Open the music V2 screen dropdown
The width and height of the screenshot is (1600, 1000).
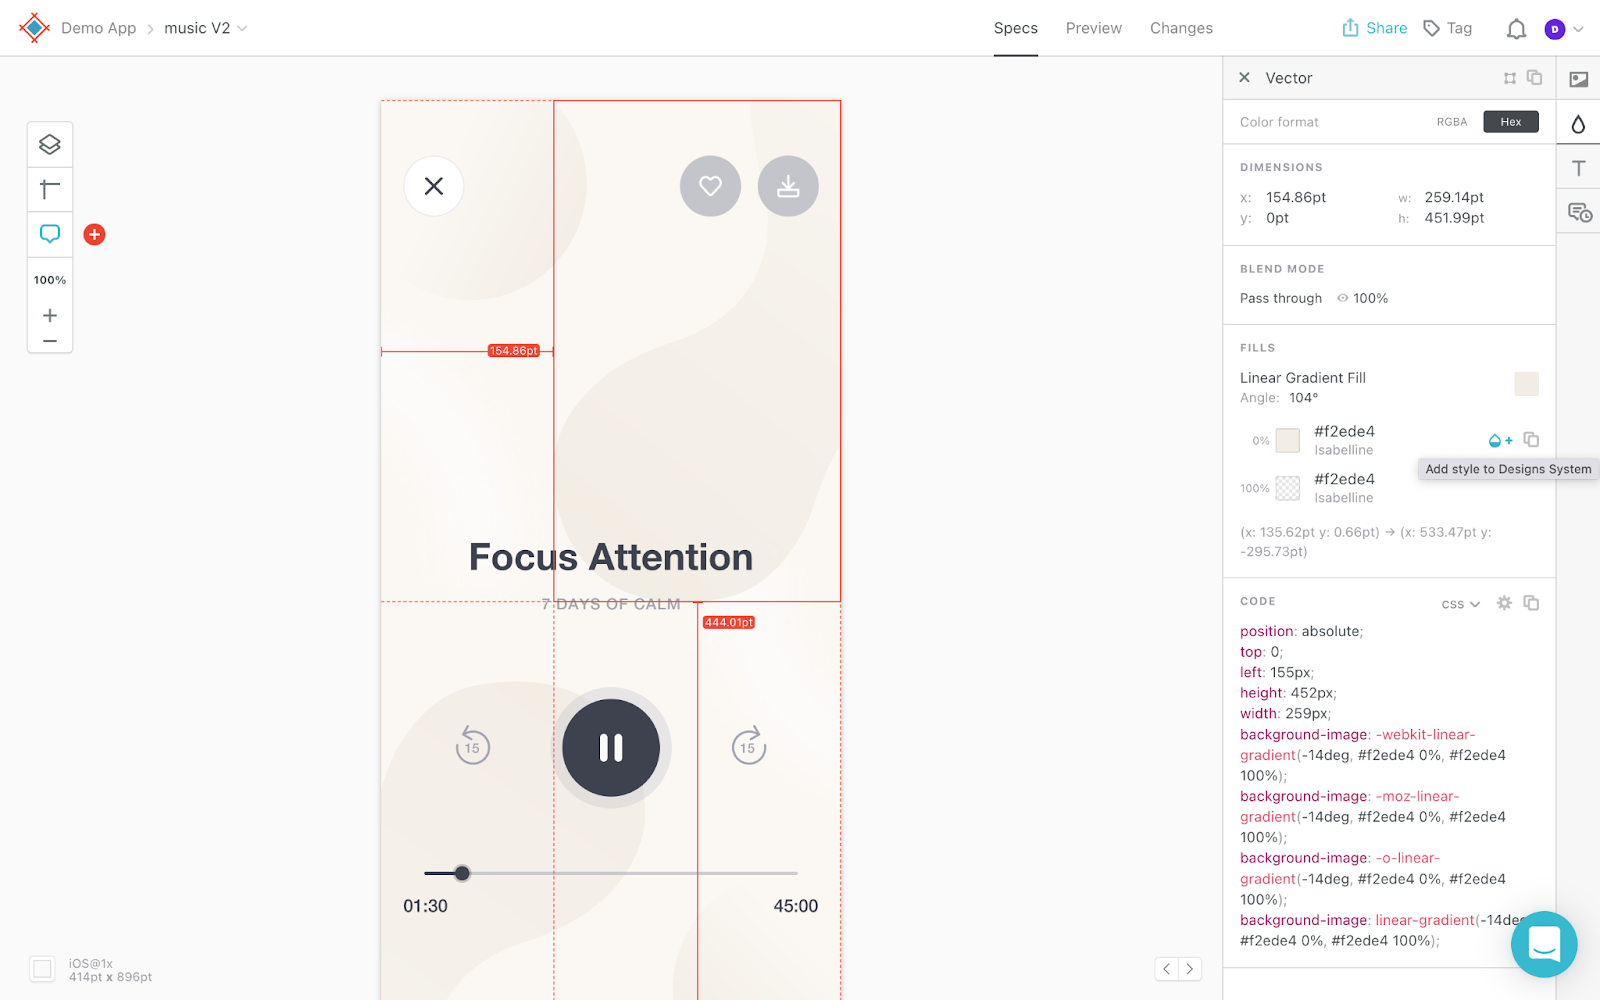click(x=206, y=28)
